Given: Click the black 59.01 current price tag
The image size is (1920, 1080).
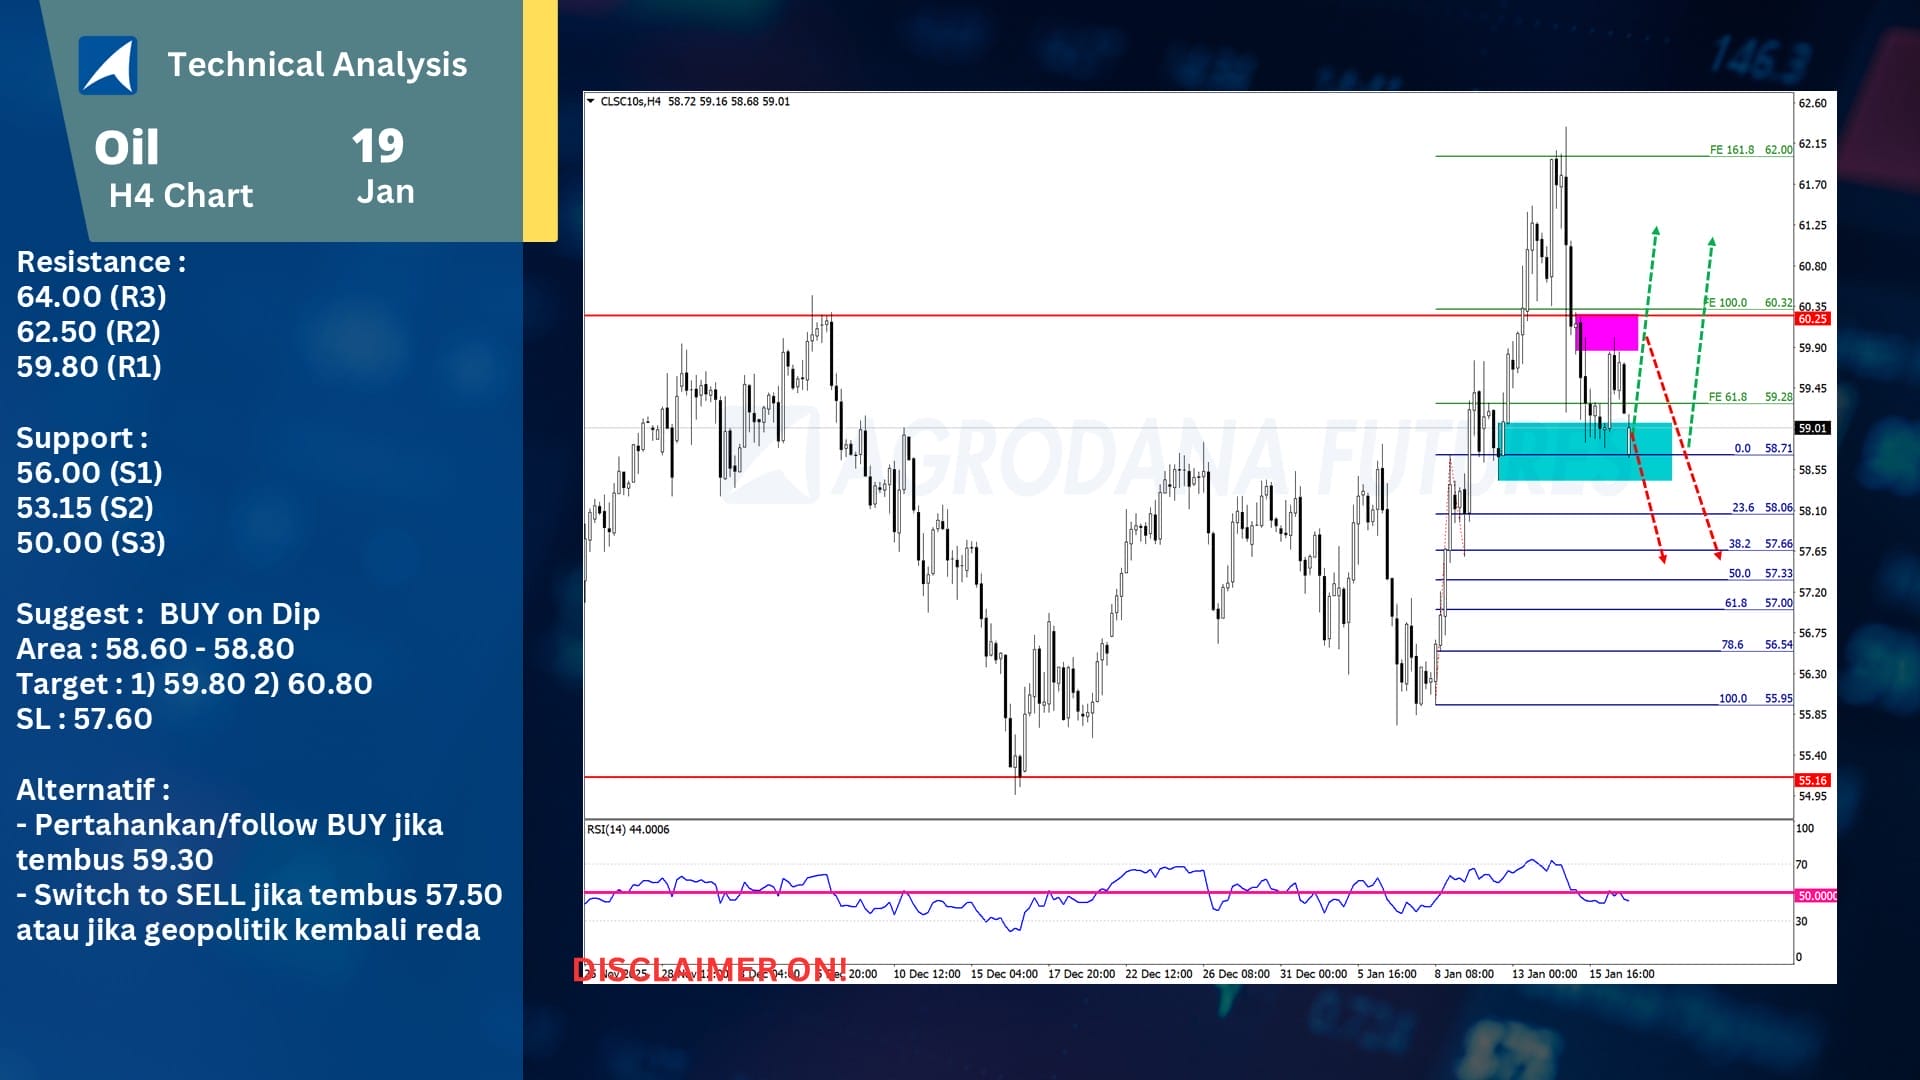Looking at the screenshot, I should click(1812, 428).
